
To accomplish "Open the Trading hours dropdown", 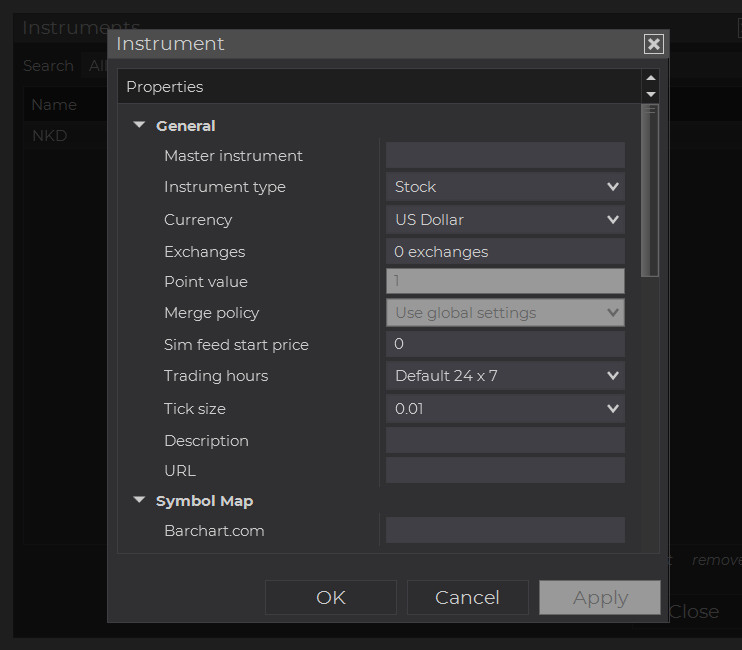I will [505, 376].
